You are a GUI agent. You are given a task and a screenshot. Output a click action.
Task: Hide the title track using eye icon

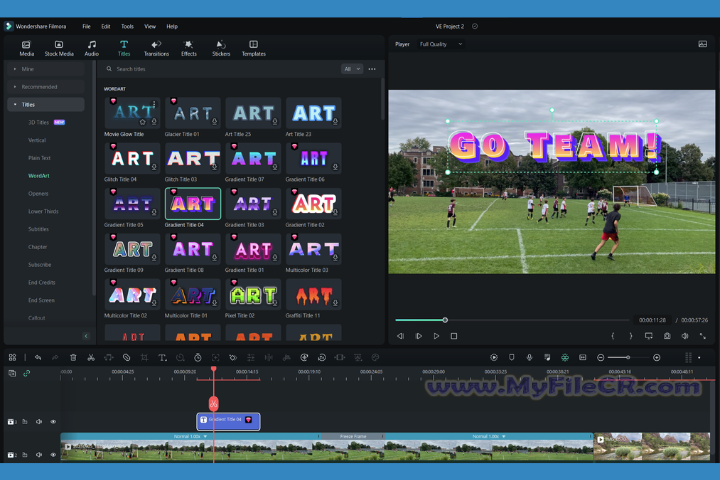tap(53, 422)
